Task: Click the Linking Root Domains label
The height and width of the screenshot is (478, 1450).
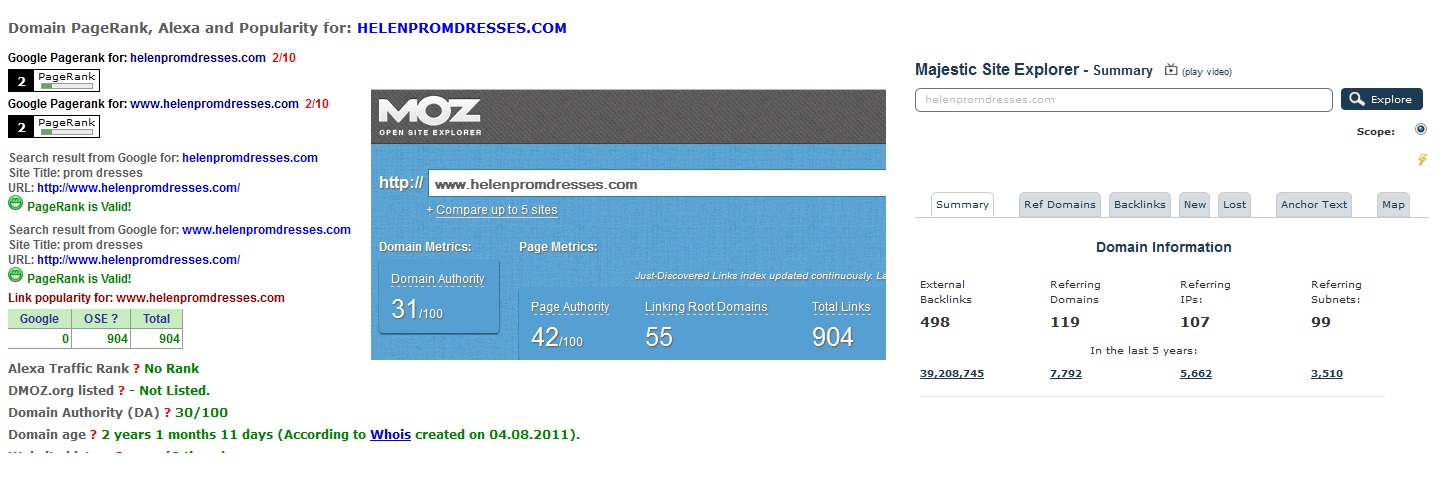Action: click(706, 307)
